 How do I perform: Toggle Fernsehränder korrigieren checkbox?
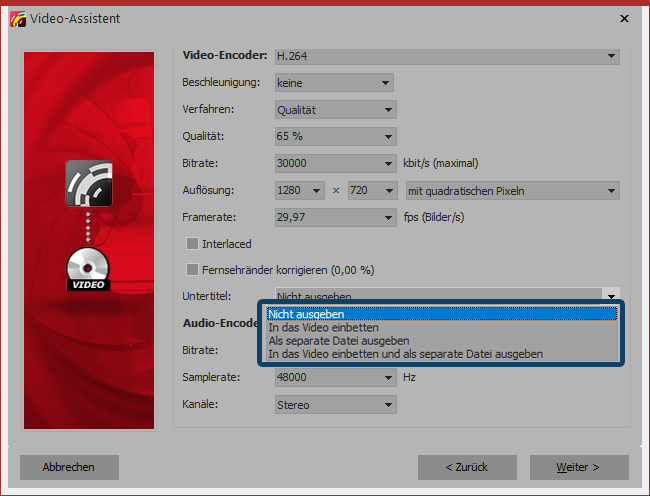tap(193, 270)
